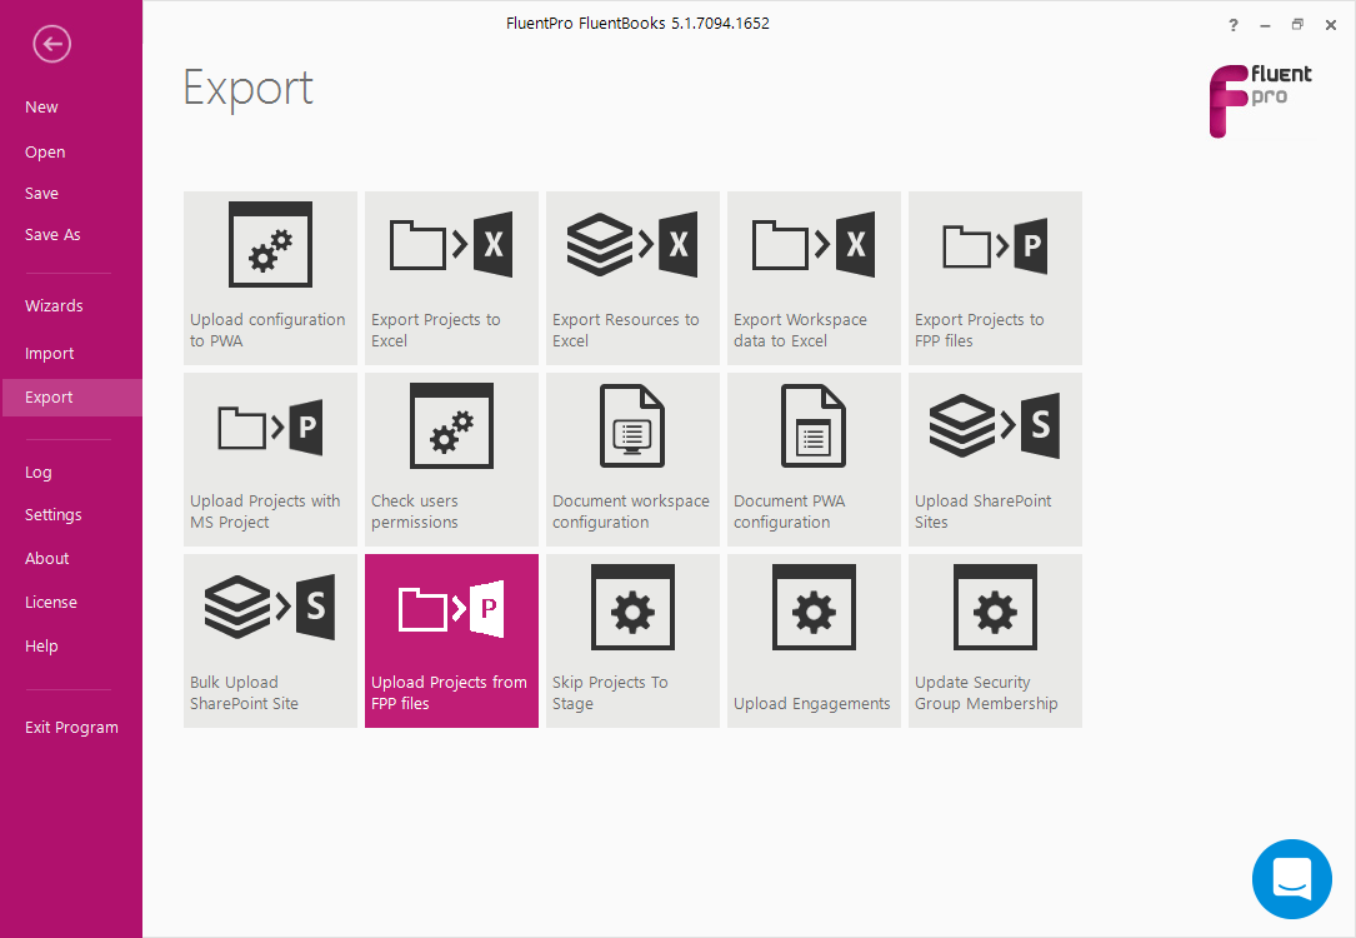Restore down the FluentBooks window
This screenshot has width=1356, height=938.
(1297, 25)
